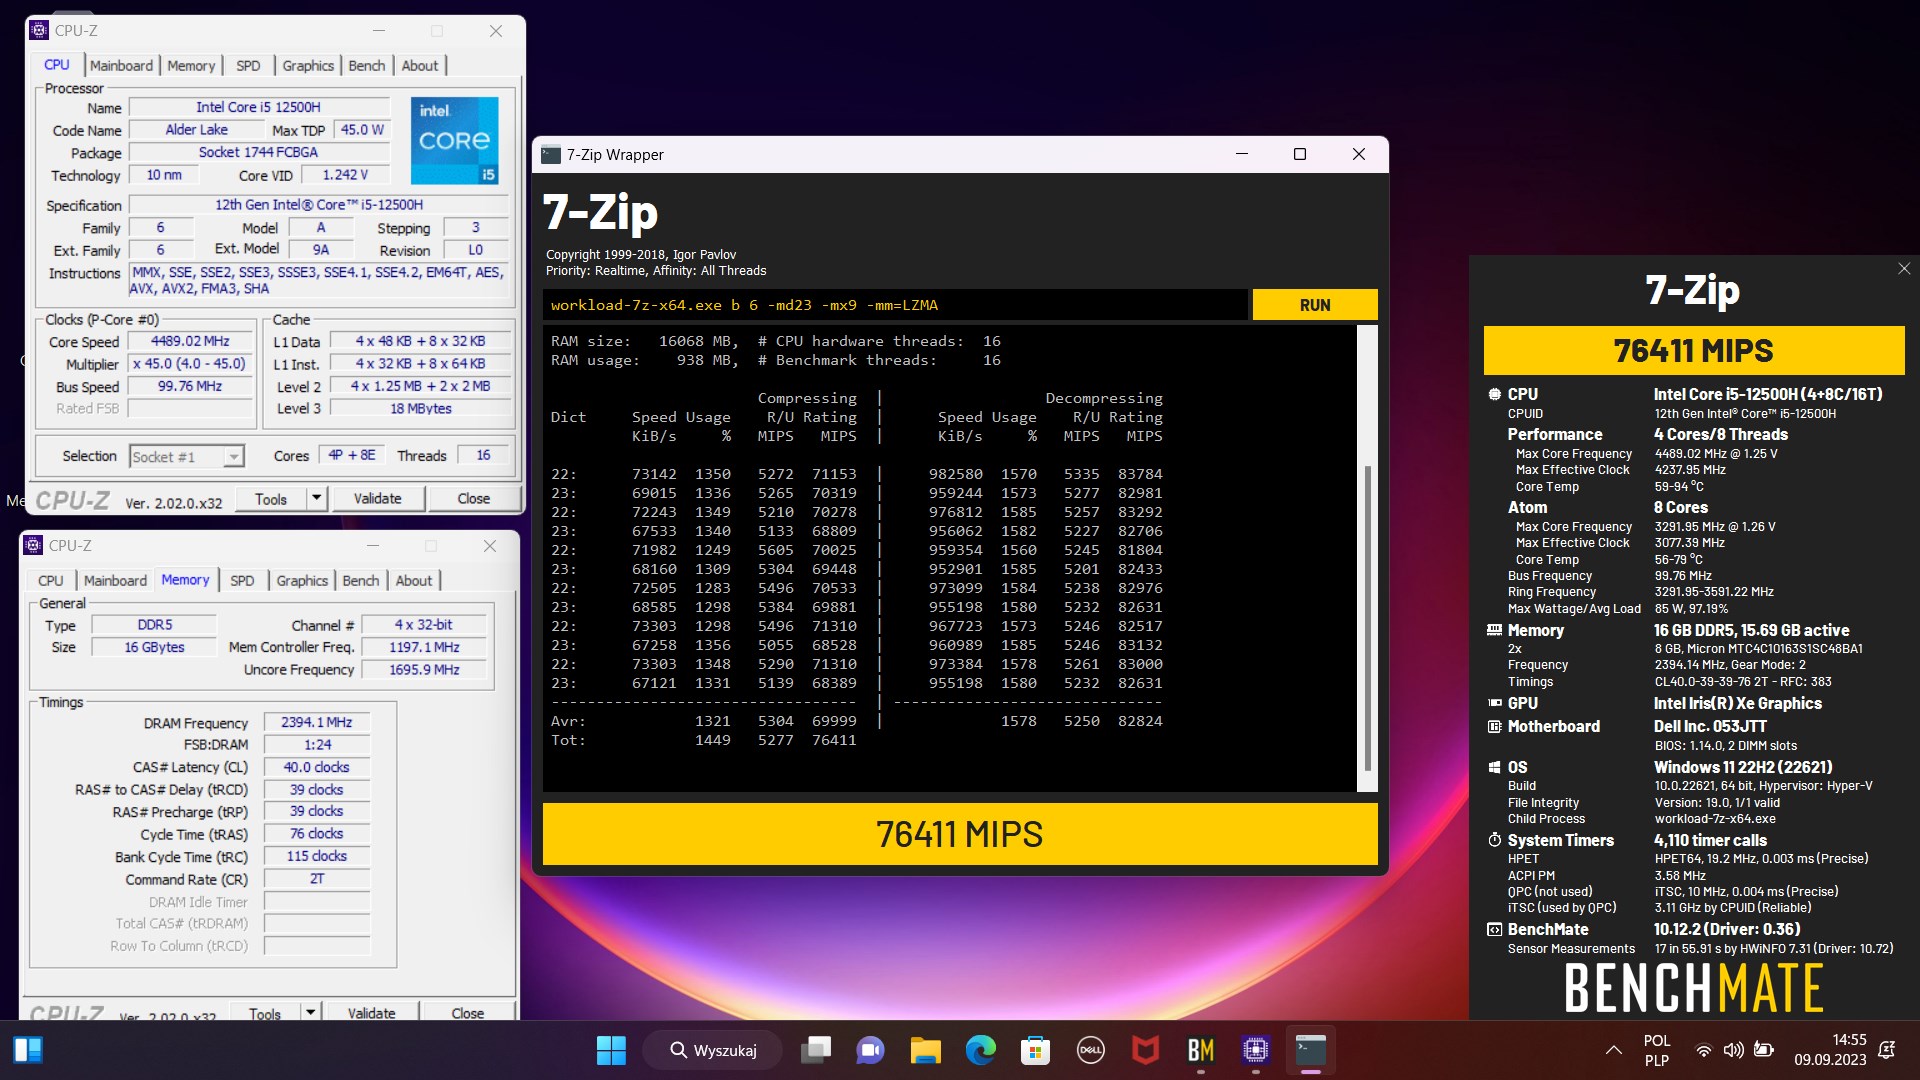Open the notification center bell icon
The image size is (1920, 1080).
(1887, 1050)
